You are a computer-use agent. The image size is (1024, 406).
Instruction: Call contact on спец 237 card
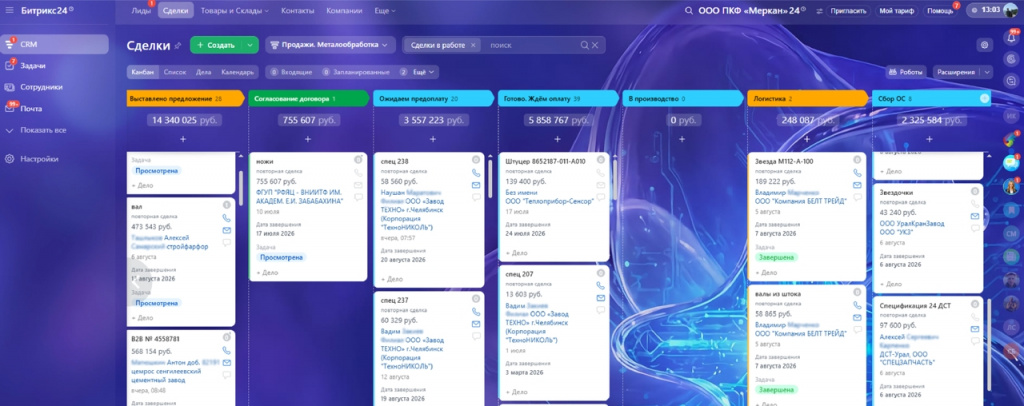click(x=476, y=311)
